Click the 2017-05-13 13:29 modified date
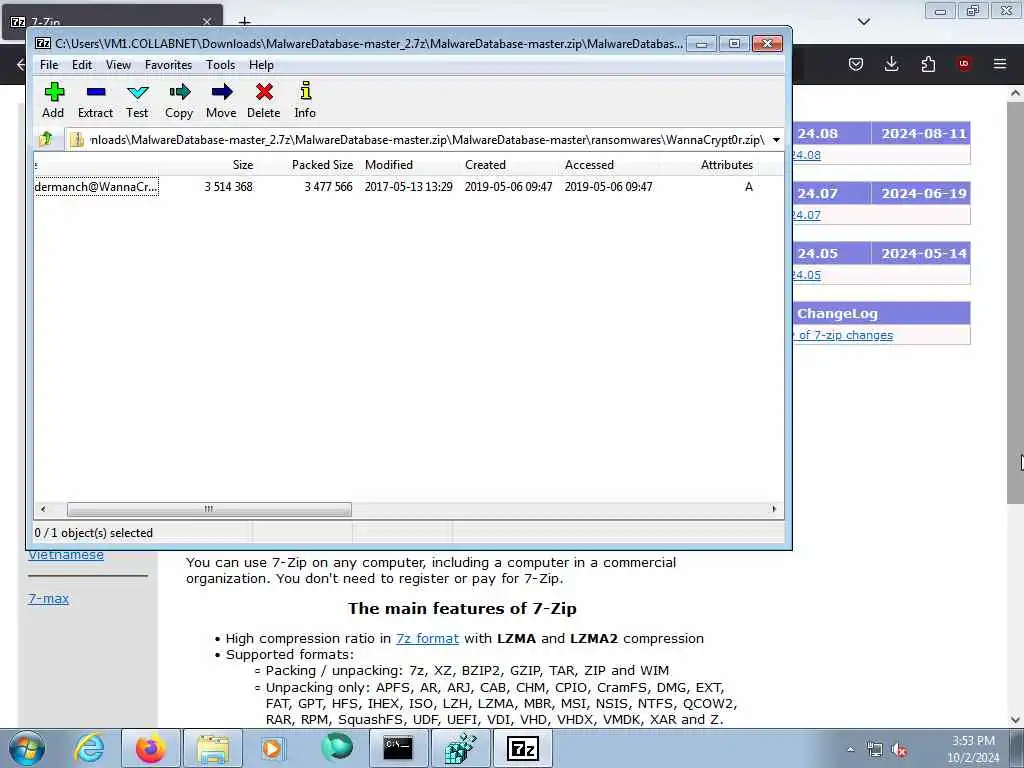 (408, 187)
